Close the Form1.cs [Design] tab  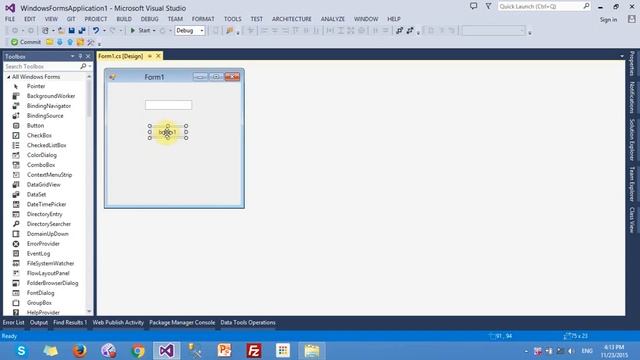[158, 56]
